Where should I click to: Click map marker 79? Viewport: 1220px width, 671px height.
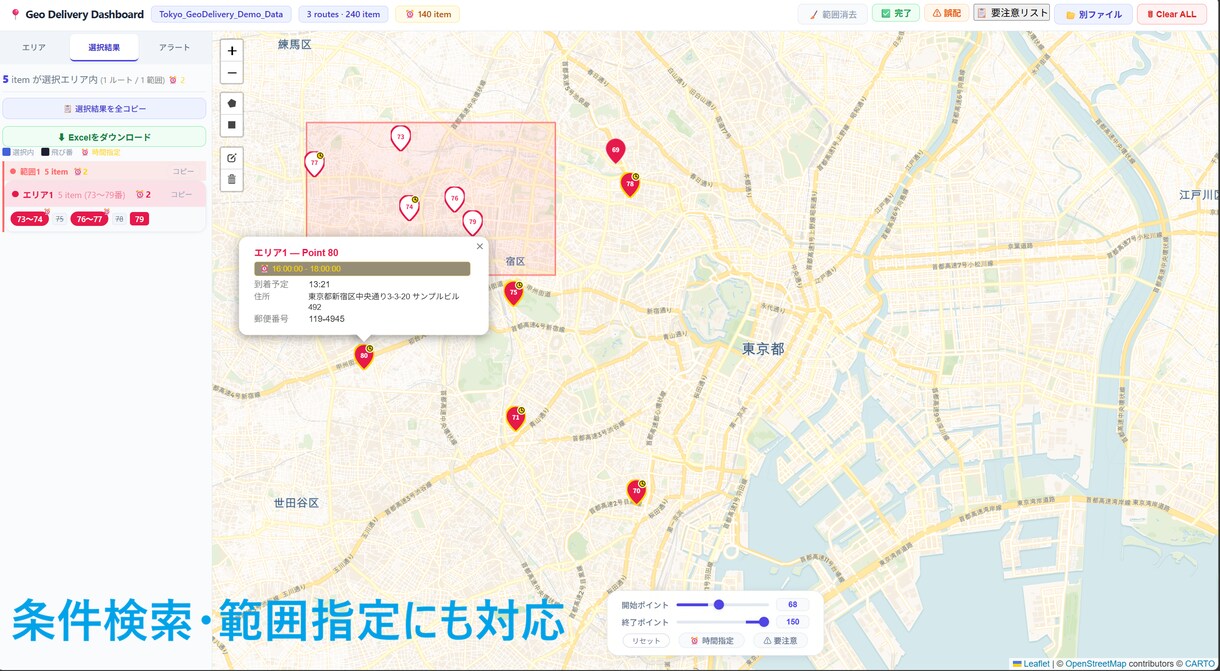pyautogui.click(x=472, y=222)
